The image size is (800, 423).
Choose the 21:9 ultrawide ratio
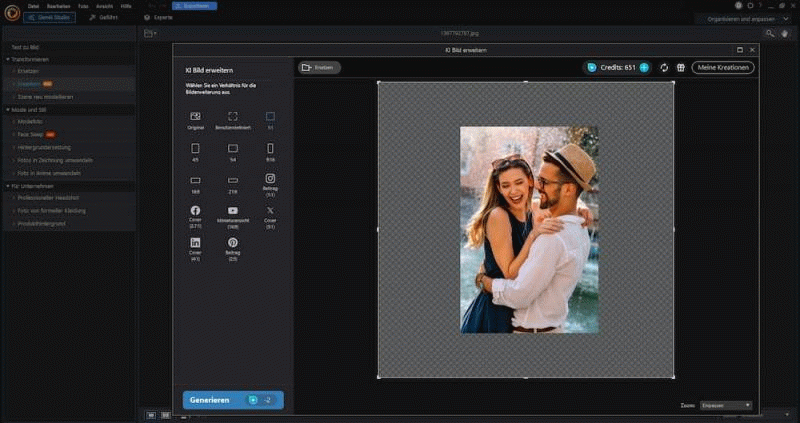point(233,181)
